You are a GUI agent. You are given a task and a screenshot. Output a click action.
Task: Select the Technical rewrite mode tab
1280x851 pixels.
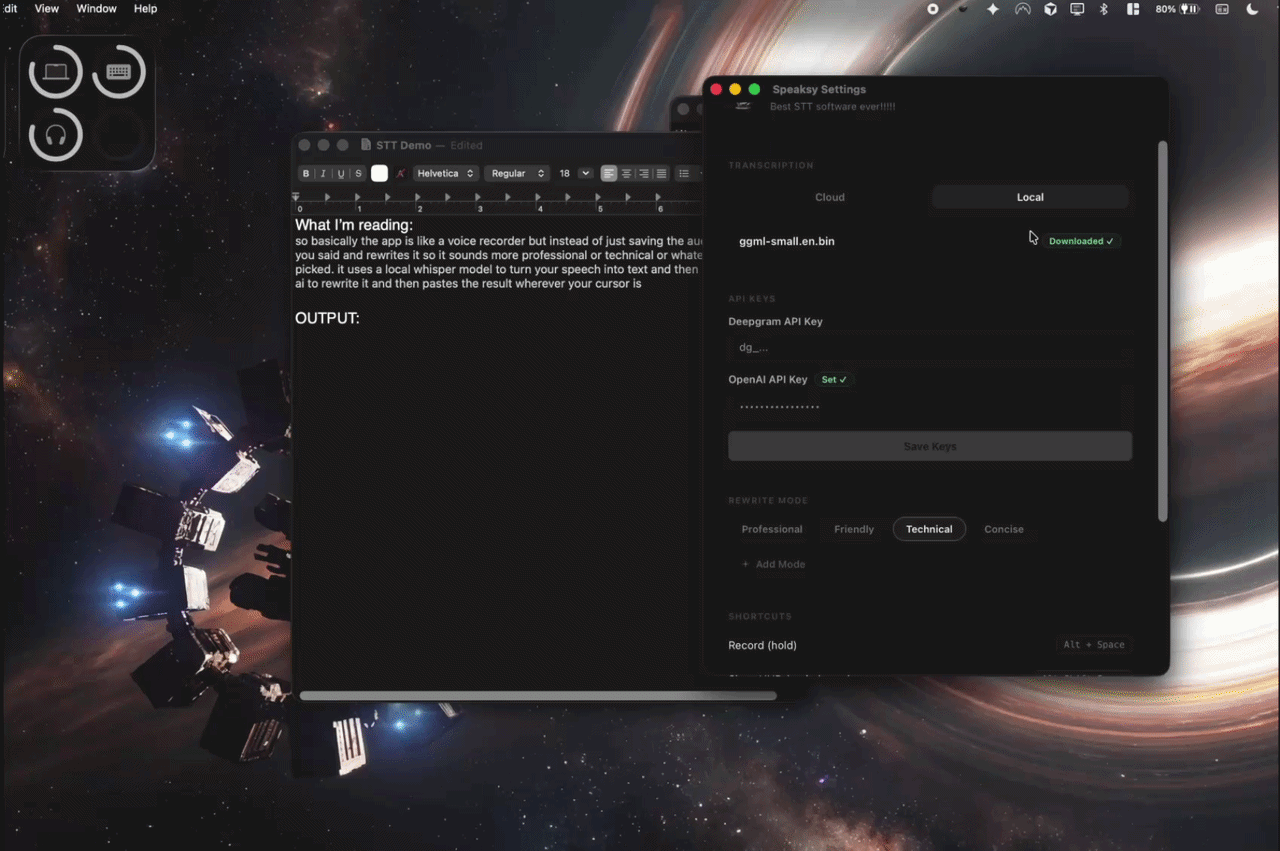point(929,529)
